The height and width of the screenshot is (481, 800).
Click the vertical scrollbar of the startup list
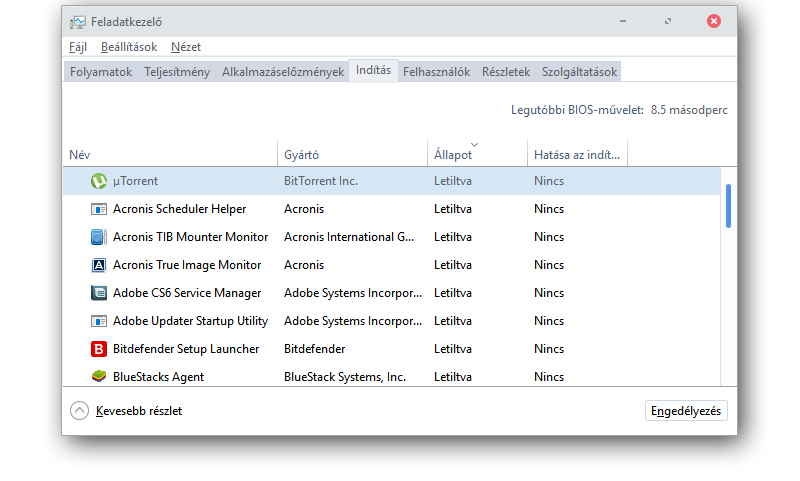pyautogui.click(x=728, y=205)
